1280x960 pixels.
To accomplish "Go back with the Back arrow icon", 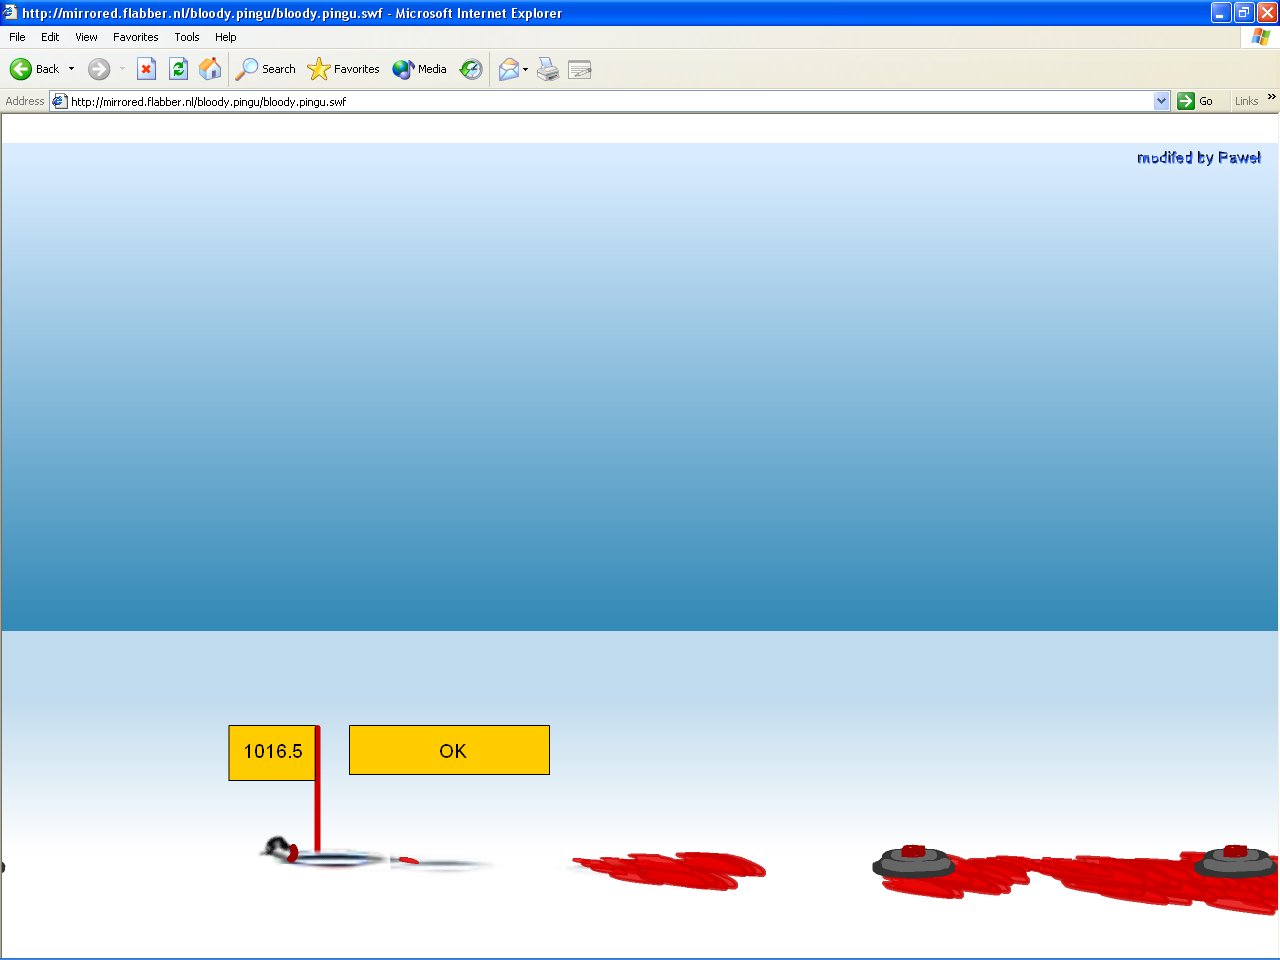I will click(x=21, y=69).
